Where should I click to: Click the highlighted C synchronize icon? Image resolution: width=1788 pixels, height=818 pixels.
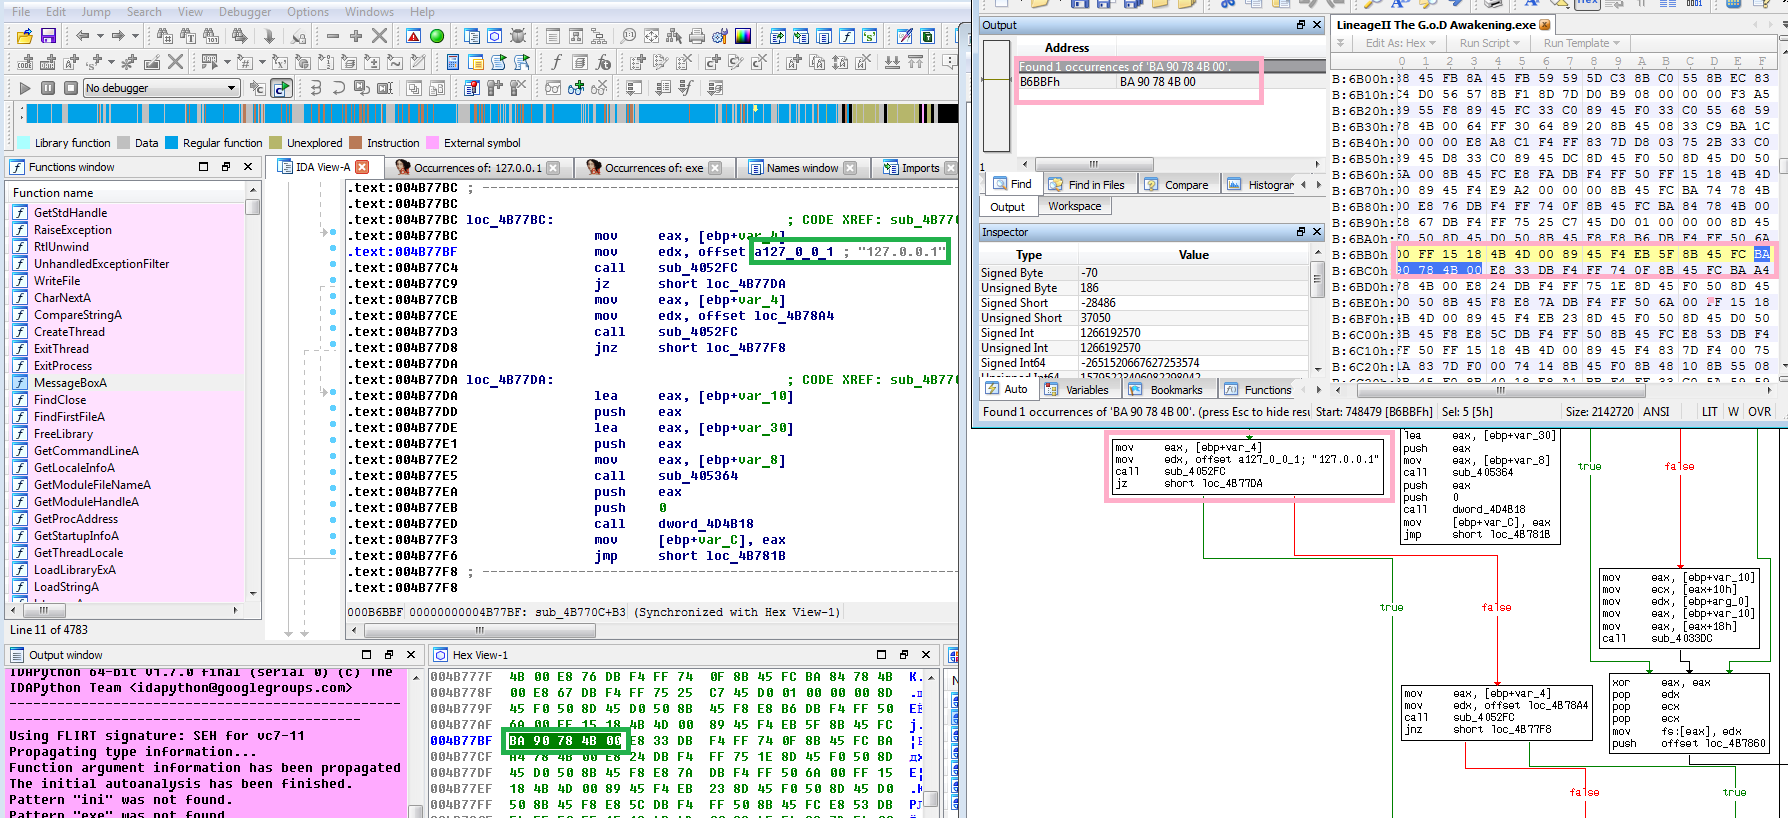point(282,88)
